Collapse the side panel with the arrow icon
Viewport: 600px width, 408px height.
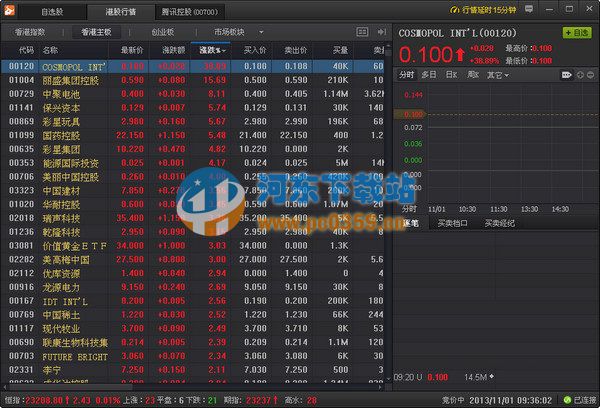pos(382,32)
